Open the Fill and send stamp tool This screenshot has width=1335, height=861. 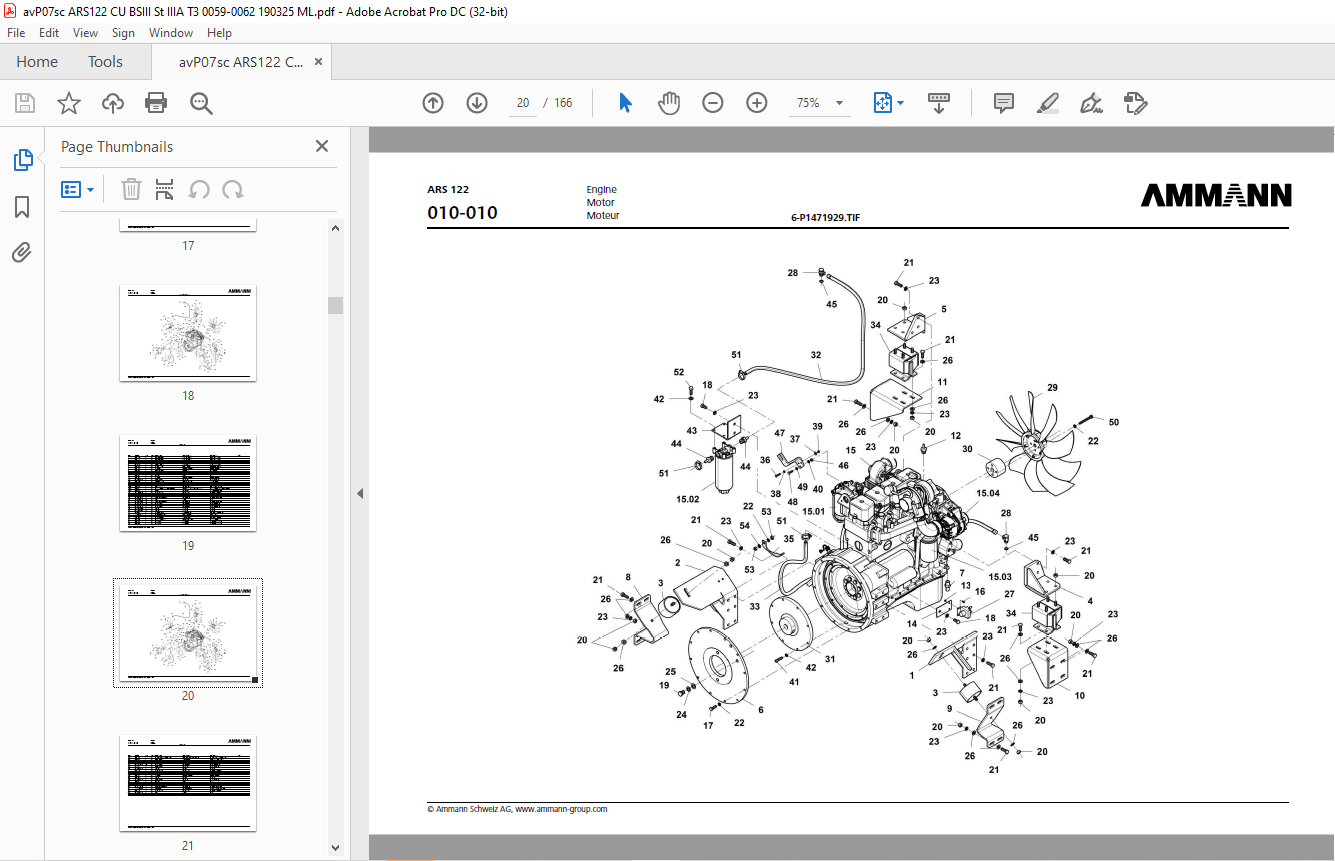click(x=1135, y=103)
